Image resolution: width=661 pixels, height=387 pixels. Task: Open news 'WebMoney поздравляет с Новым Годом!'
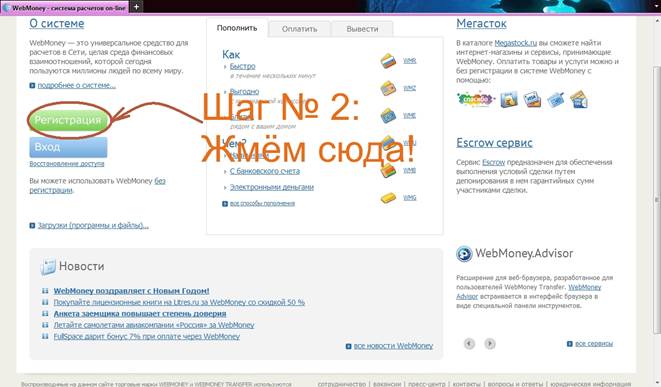[x=131, y=291]
